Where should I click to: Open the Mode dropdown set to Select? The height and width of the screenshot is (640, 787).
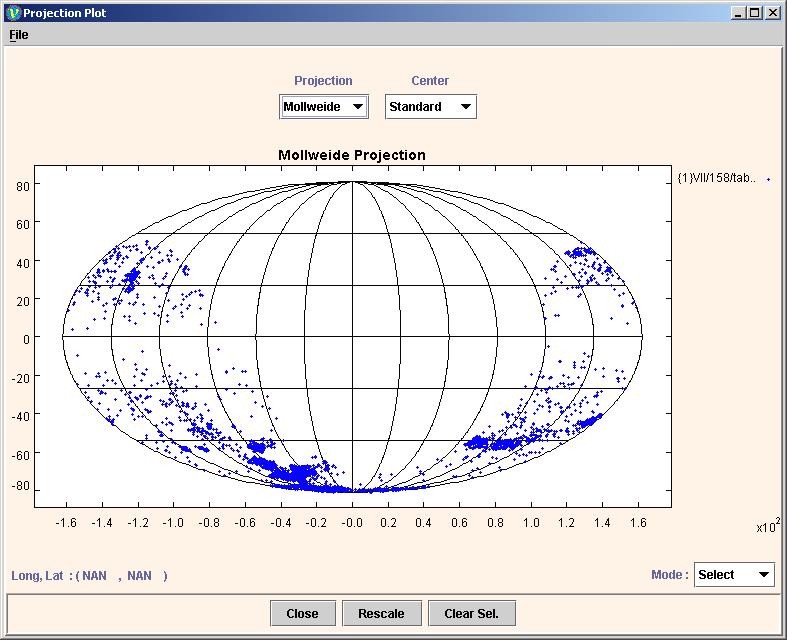click(733, 575)
